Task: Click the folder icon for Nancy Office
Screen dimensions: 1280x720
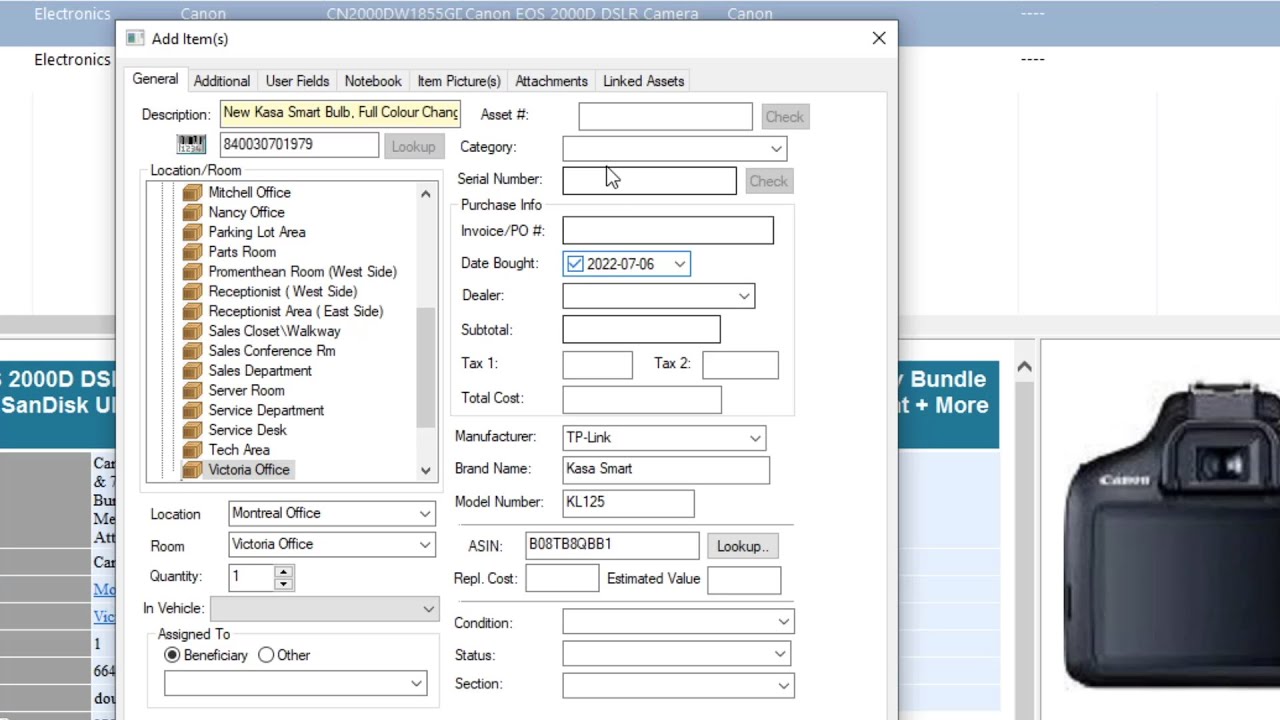Action: 192,212
